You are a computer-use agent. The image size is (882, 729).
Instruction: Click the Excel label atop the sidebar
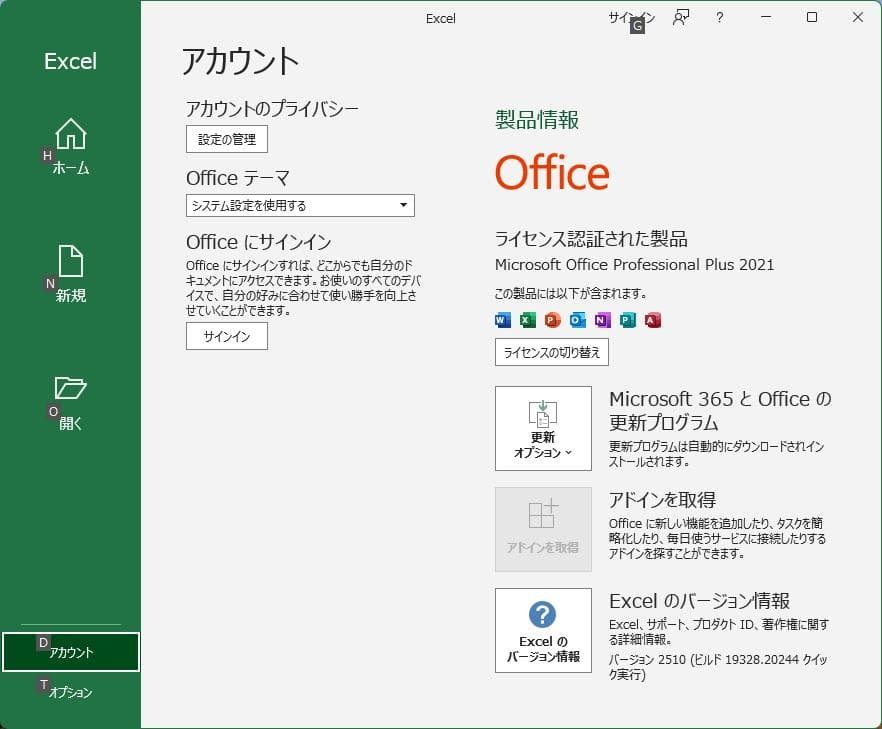tap(70, 61)
